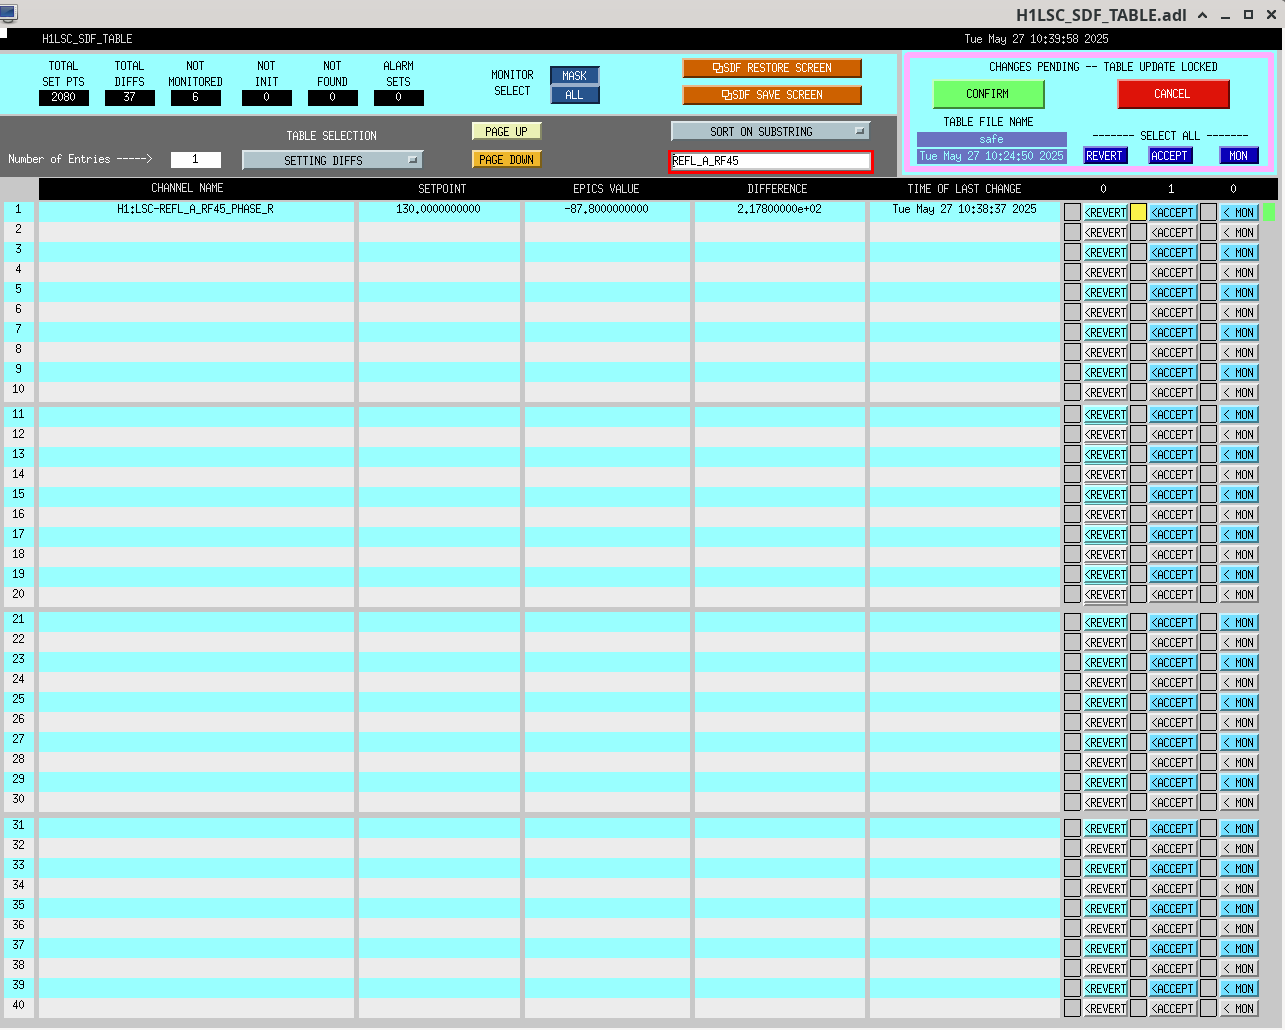This screenshot has height=1030, width=1285.
Task: Open the SDF SAVE SCREEN
Action: tap(772, 95)
